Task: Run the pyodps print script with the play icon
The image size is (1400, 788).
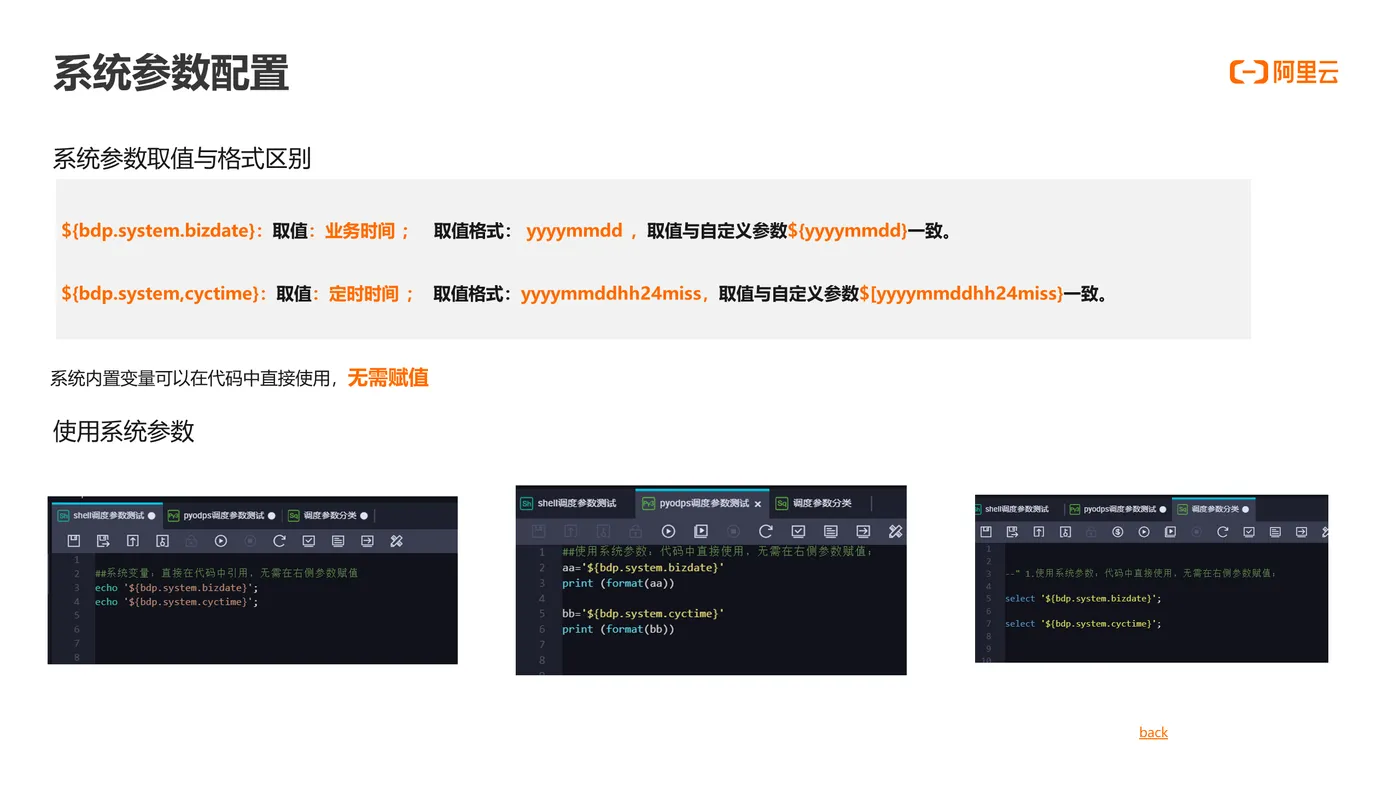Action: pos(668,531)
